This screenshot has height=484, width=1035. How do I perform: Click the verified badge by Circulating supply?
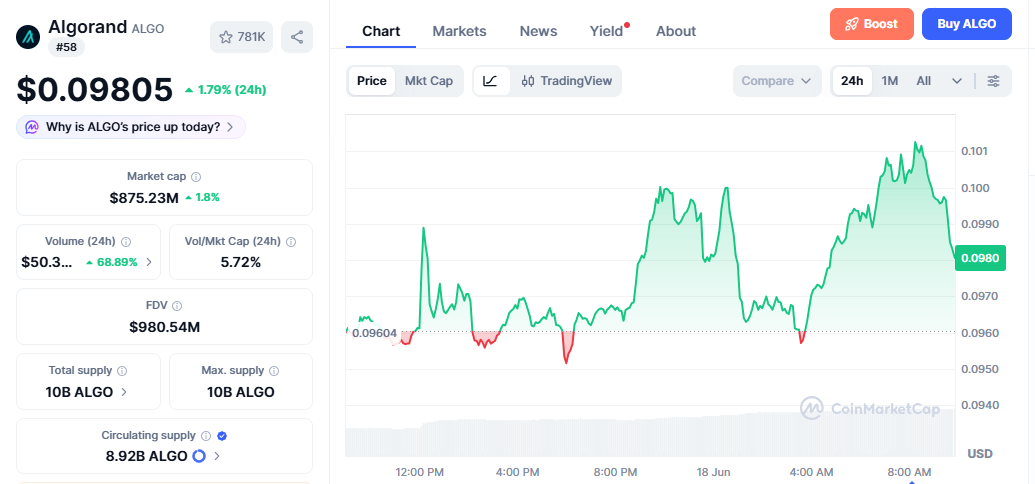coord(222,436)
